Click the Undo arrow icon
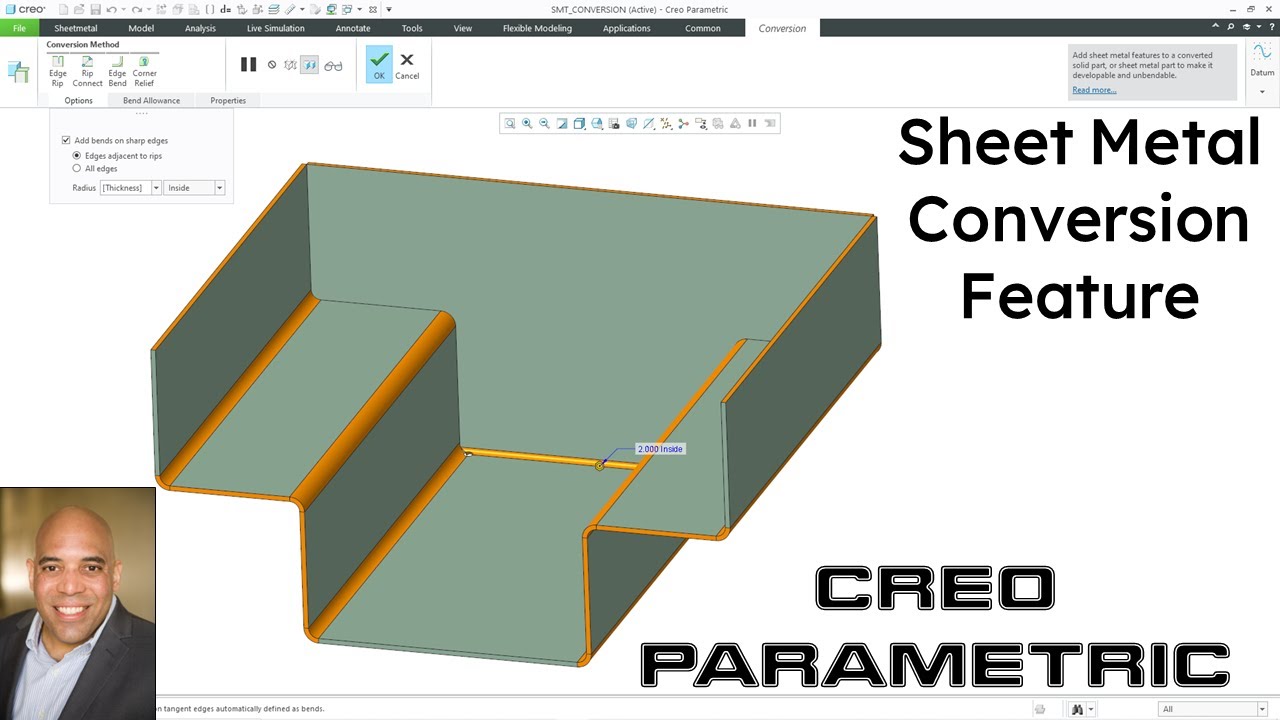The image size is (1280, 720). pos(111,9)
